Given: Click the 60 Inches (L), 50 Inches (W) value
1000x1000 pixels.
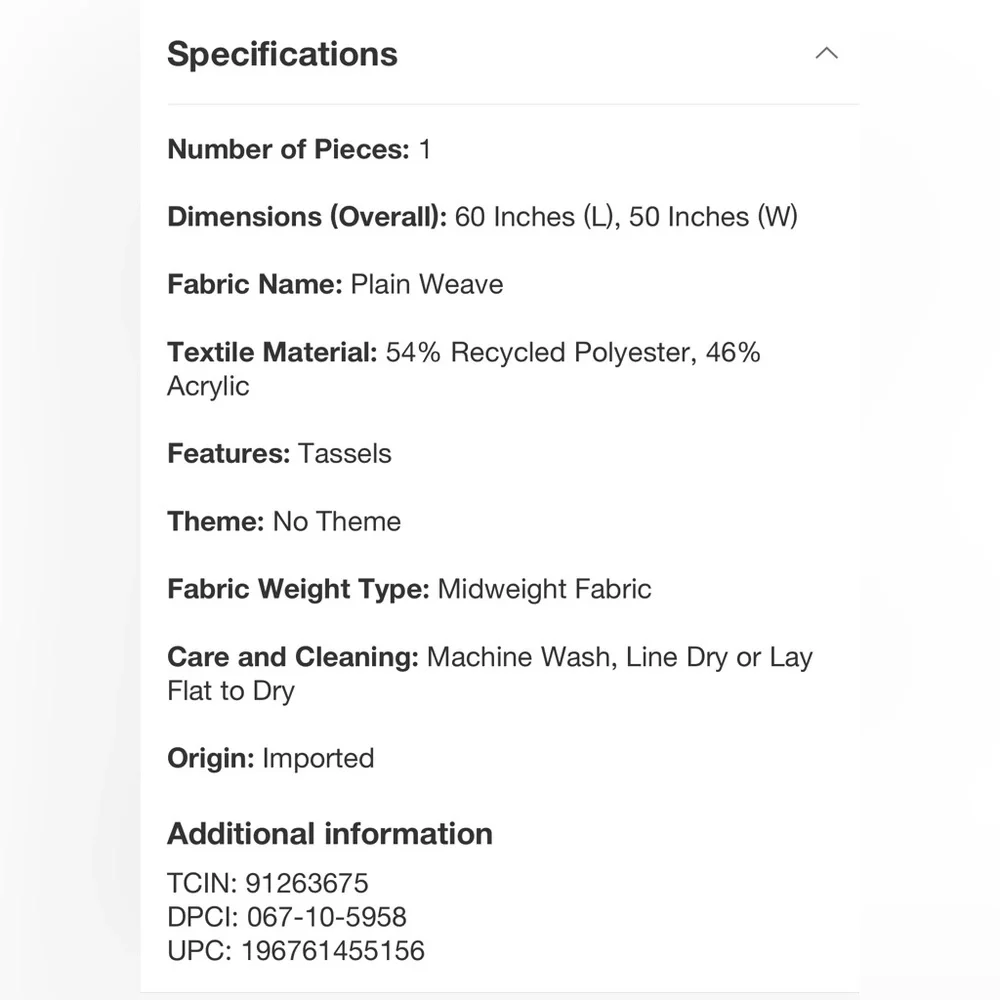Looking at the screenshot, I should coord(626,217).
